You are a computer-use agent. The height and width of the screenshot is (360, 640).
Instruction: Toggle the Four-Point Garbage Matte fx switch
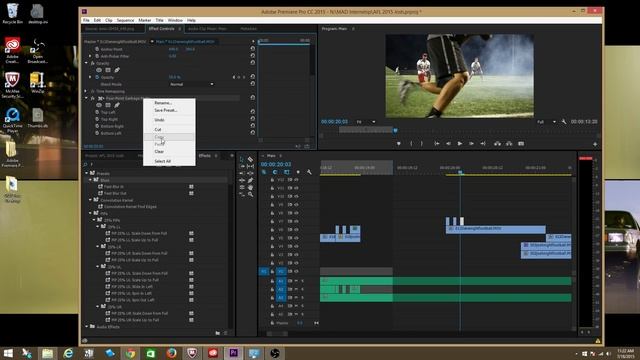pyautogui.click(x=93, y=98)
